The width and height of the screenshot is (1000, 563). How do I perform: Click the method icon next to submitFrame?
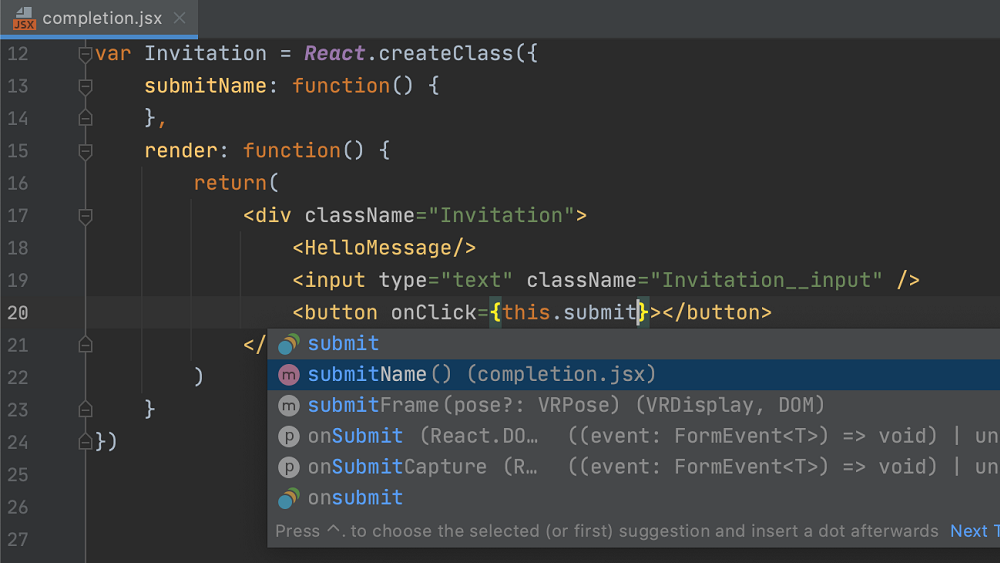288,406
